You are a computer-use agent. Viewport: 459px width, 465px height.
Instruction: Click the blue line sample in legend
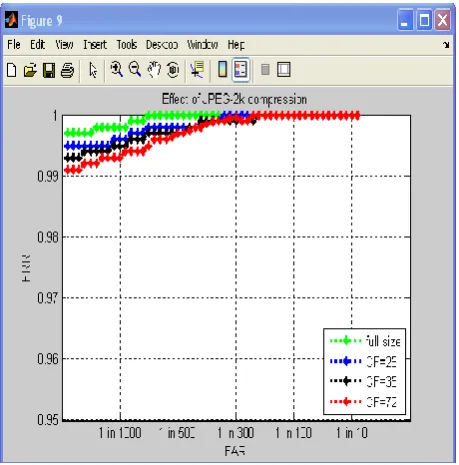click(x=346, y=361)
